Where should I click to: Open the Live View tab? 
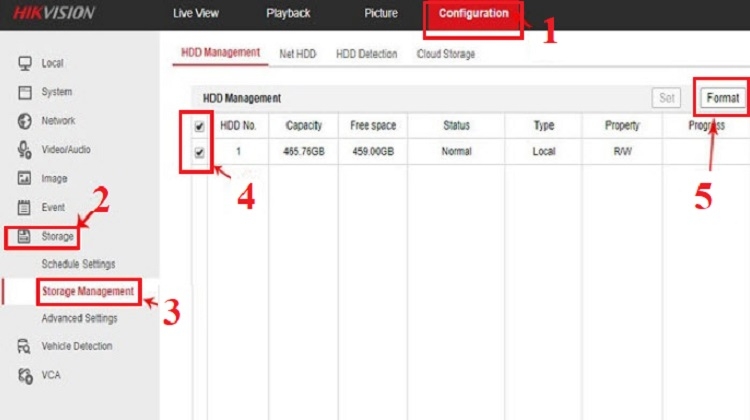(x=196, y=13)
